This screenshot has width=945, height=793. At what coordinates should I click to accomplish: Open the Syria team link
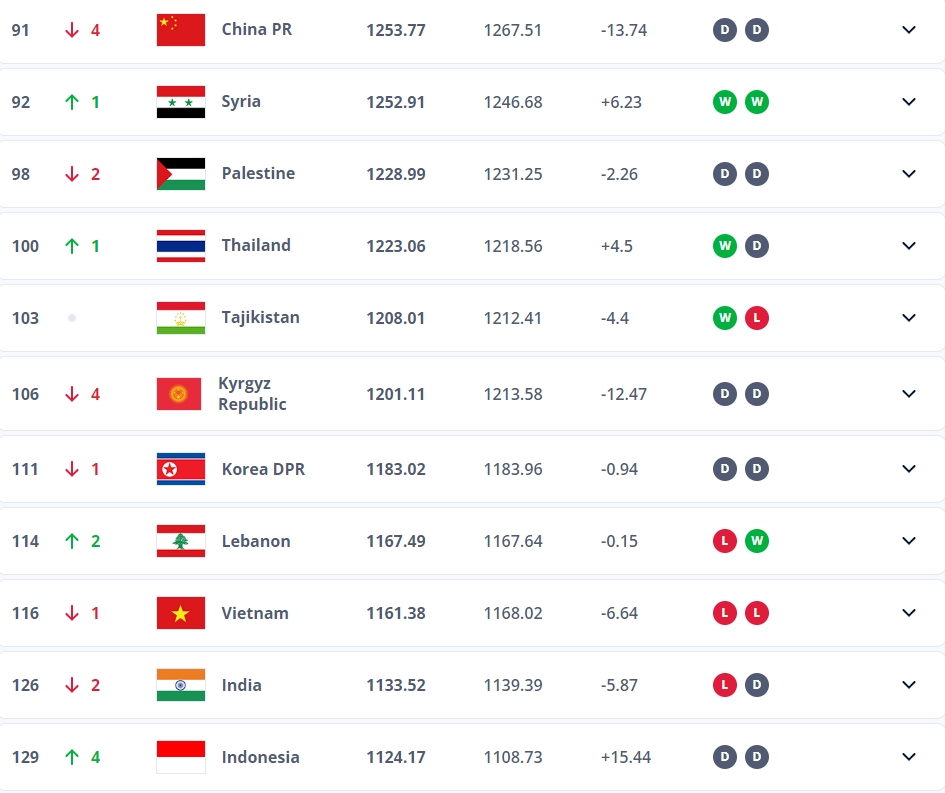click(x=241, y=101)
